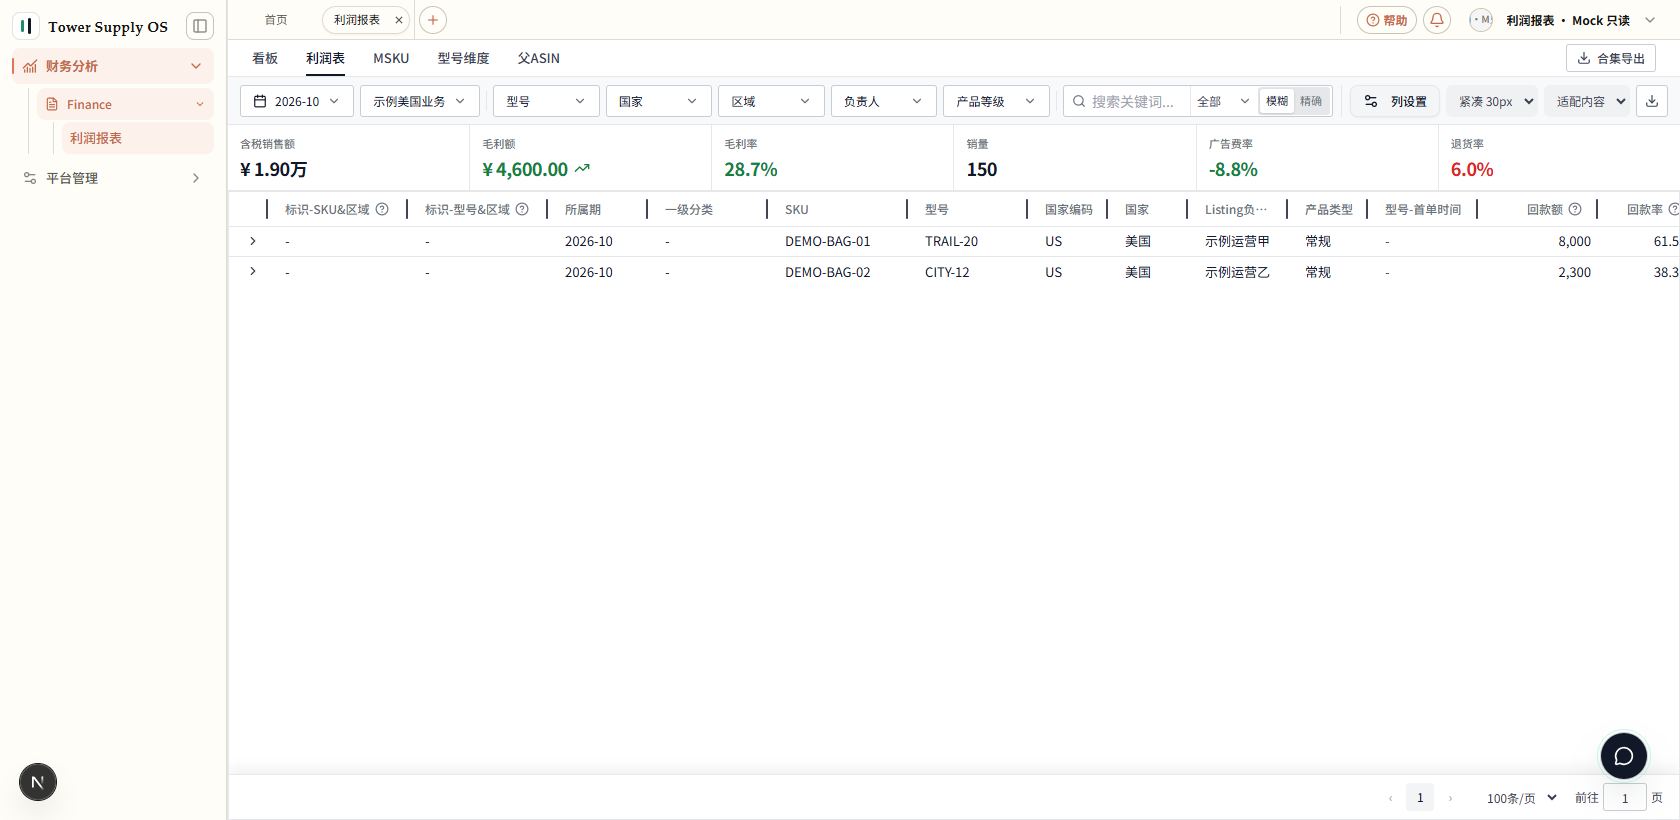
Task: Select 精确 search mode
Action: point(1311,101)
